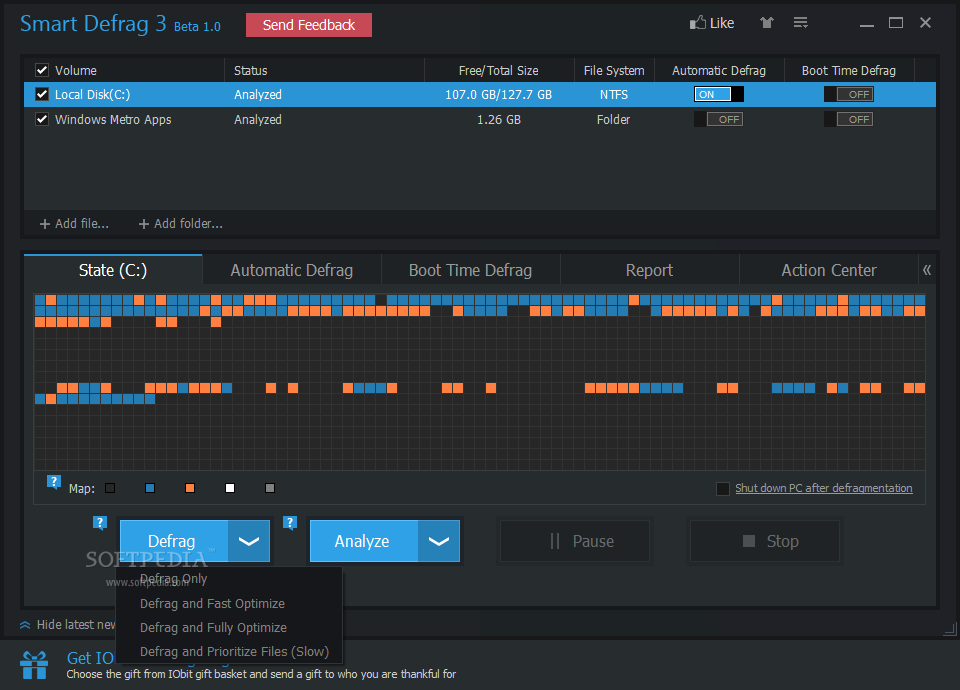Click the NTFS file system cell
Screen dimensions: 960x690
point(613,95)
